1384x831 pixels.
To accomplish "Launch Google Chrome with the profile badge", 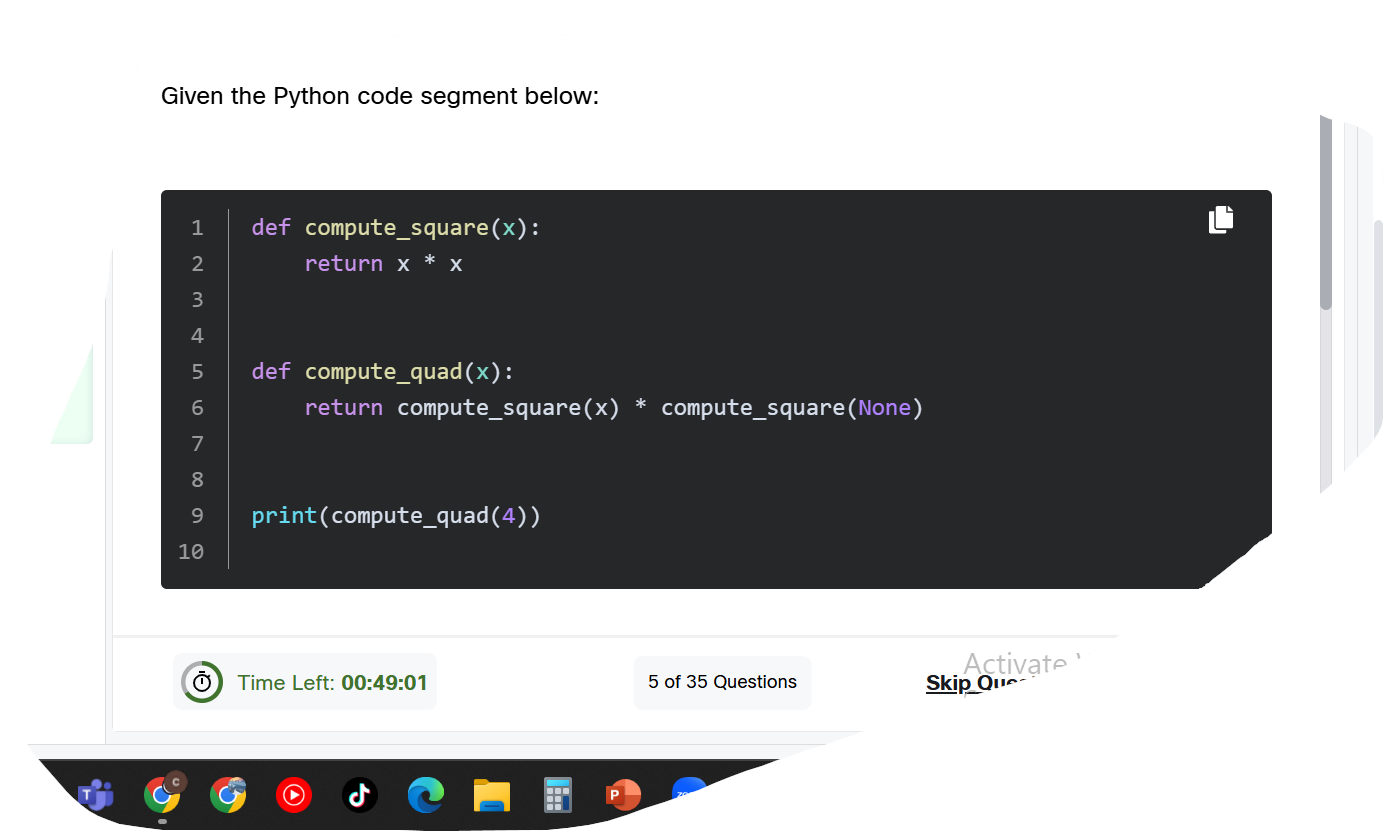I will [161, 795].
